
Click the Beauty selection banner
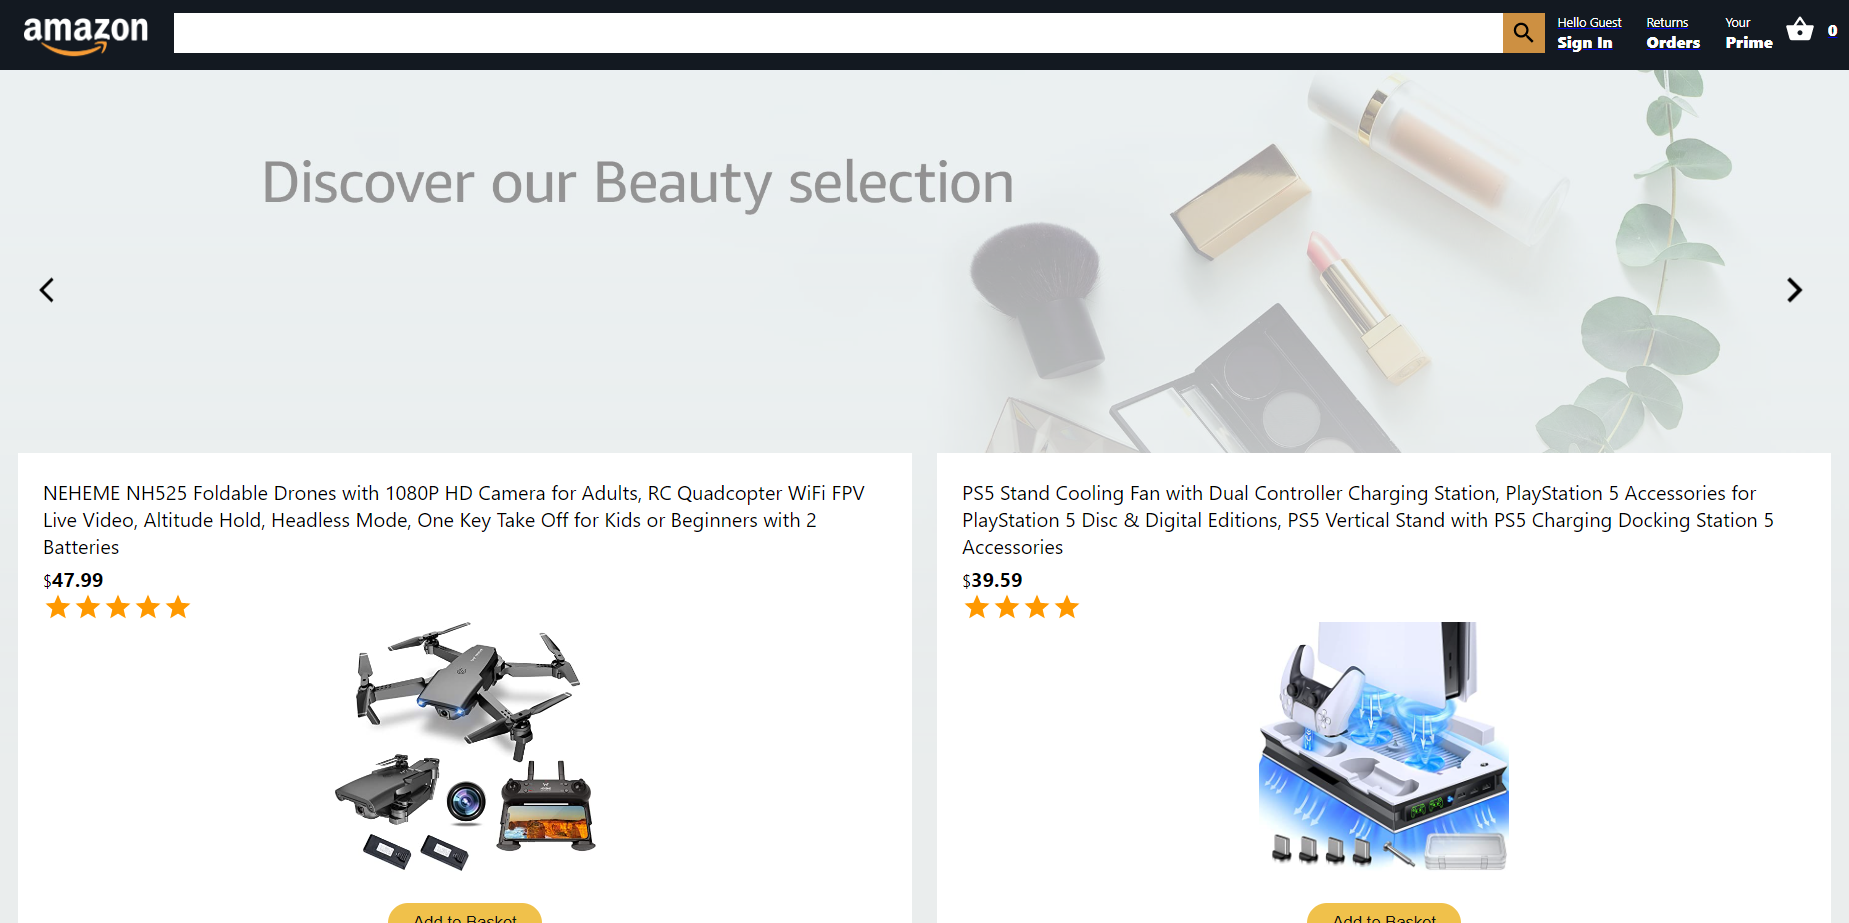point(924,262)
